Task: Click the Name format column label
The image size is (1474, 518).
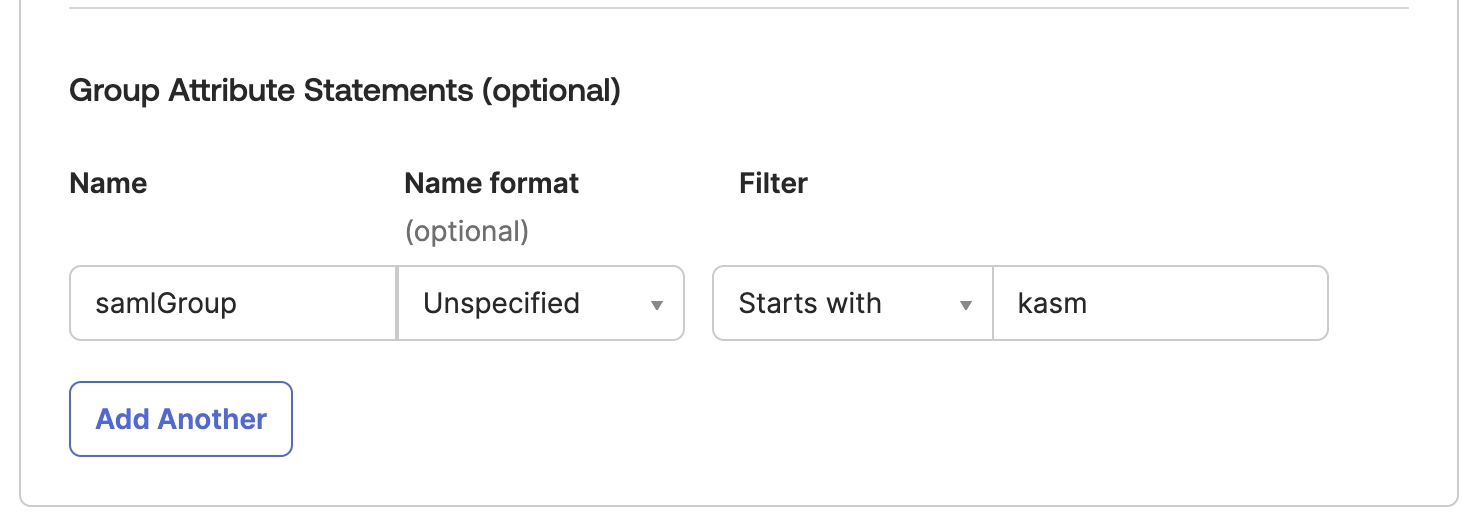Action: click(x=491, y=184)
